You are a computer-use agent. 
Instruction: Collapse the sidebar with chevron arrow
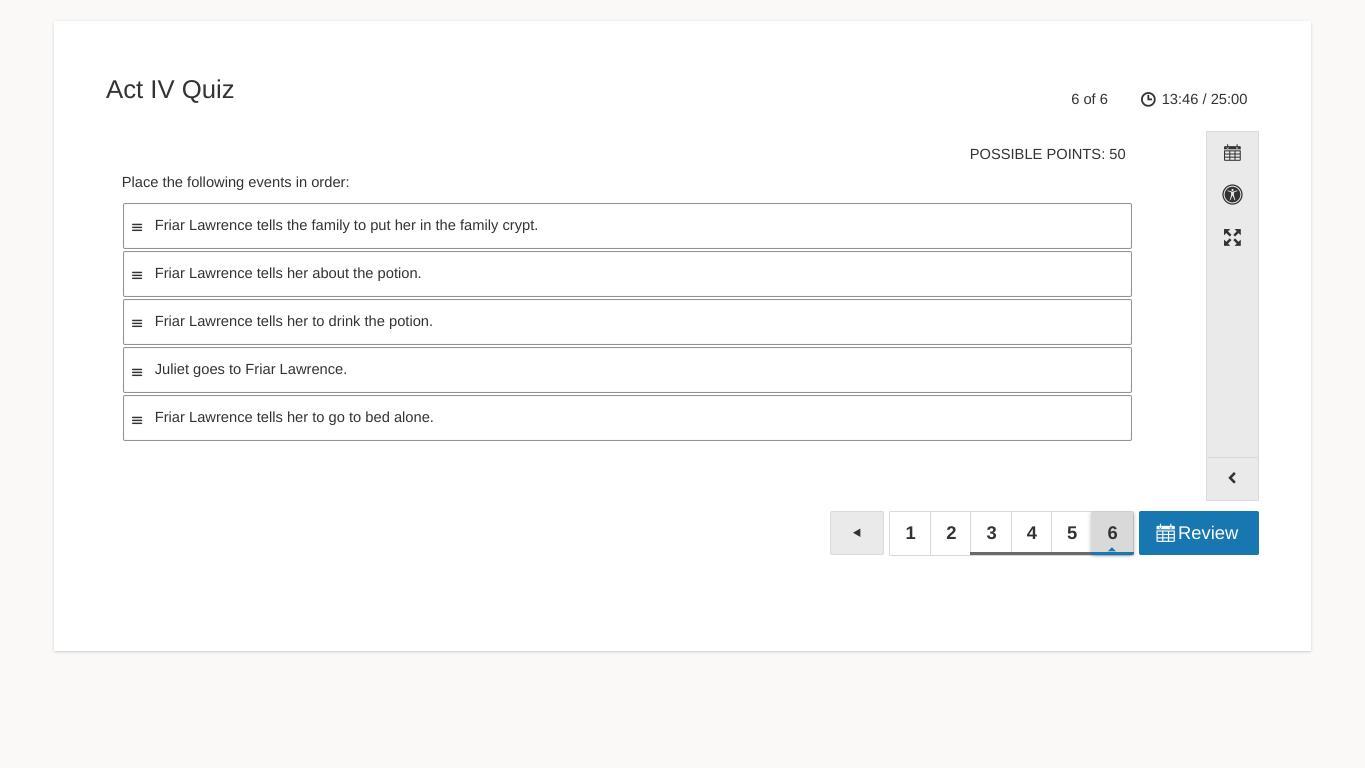click(x=1232, y=478)
